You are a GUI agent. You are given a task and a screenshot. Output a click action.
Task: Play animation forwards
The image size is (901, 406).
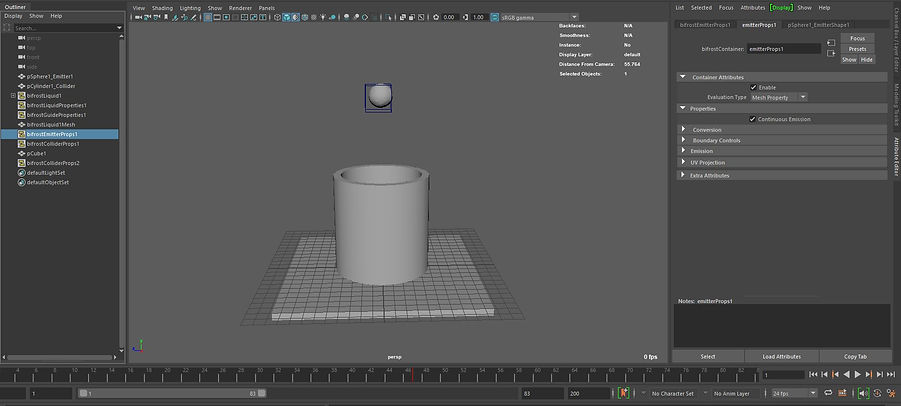(857, 374)
